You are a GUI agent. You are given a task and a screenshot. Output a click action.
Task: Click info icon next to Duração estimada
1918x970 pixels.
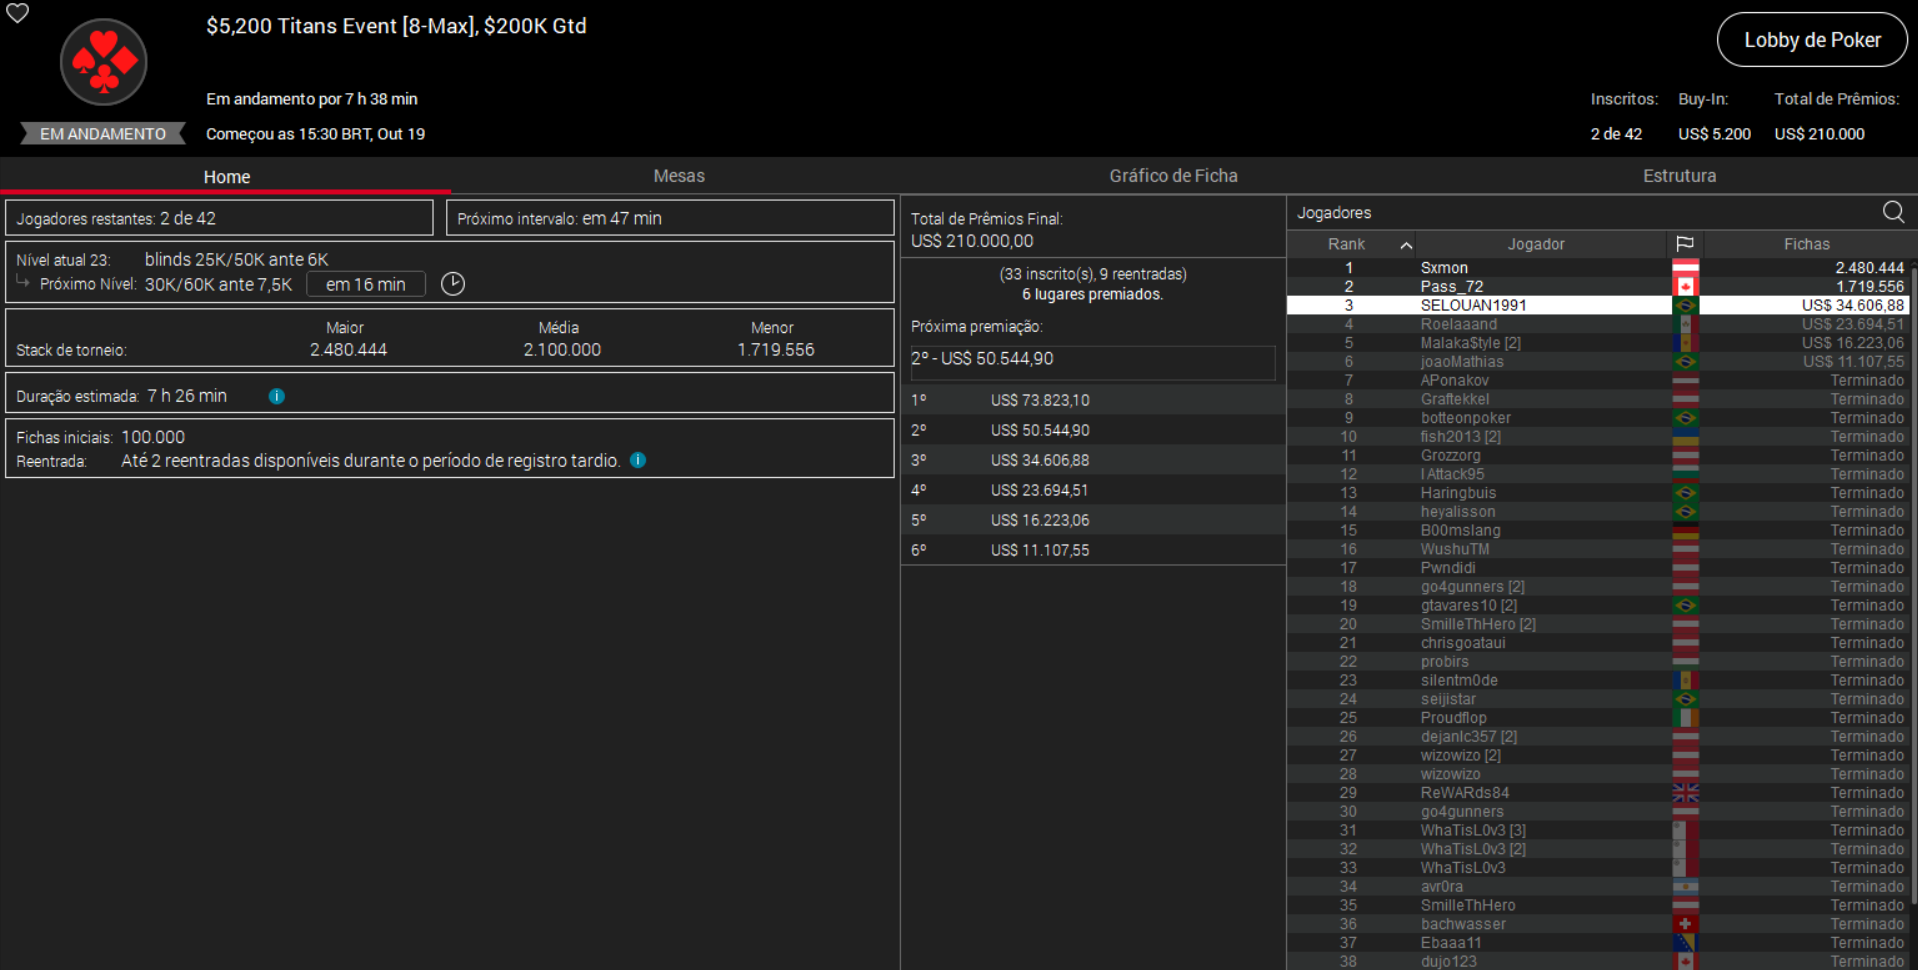coord(277,396)
